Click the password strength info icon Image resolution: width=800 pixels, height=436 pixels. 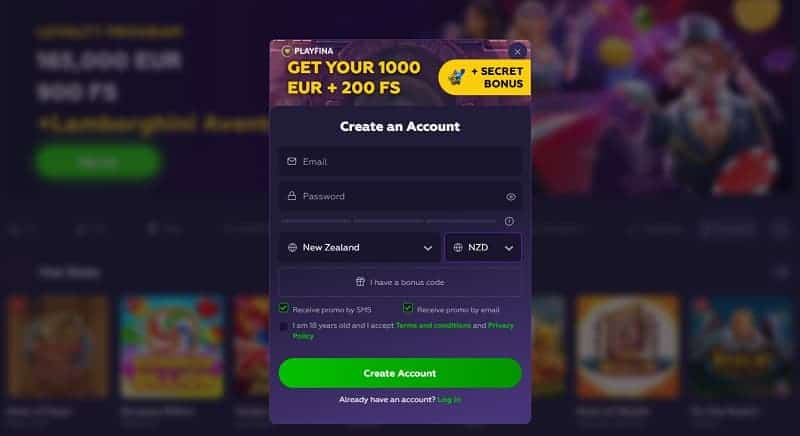click(509, 221)
